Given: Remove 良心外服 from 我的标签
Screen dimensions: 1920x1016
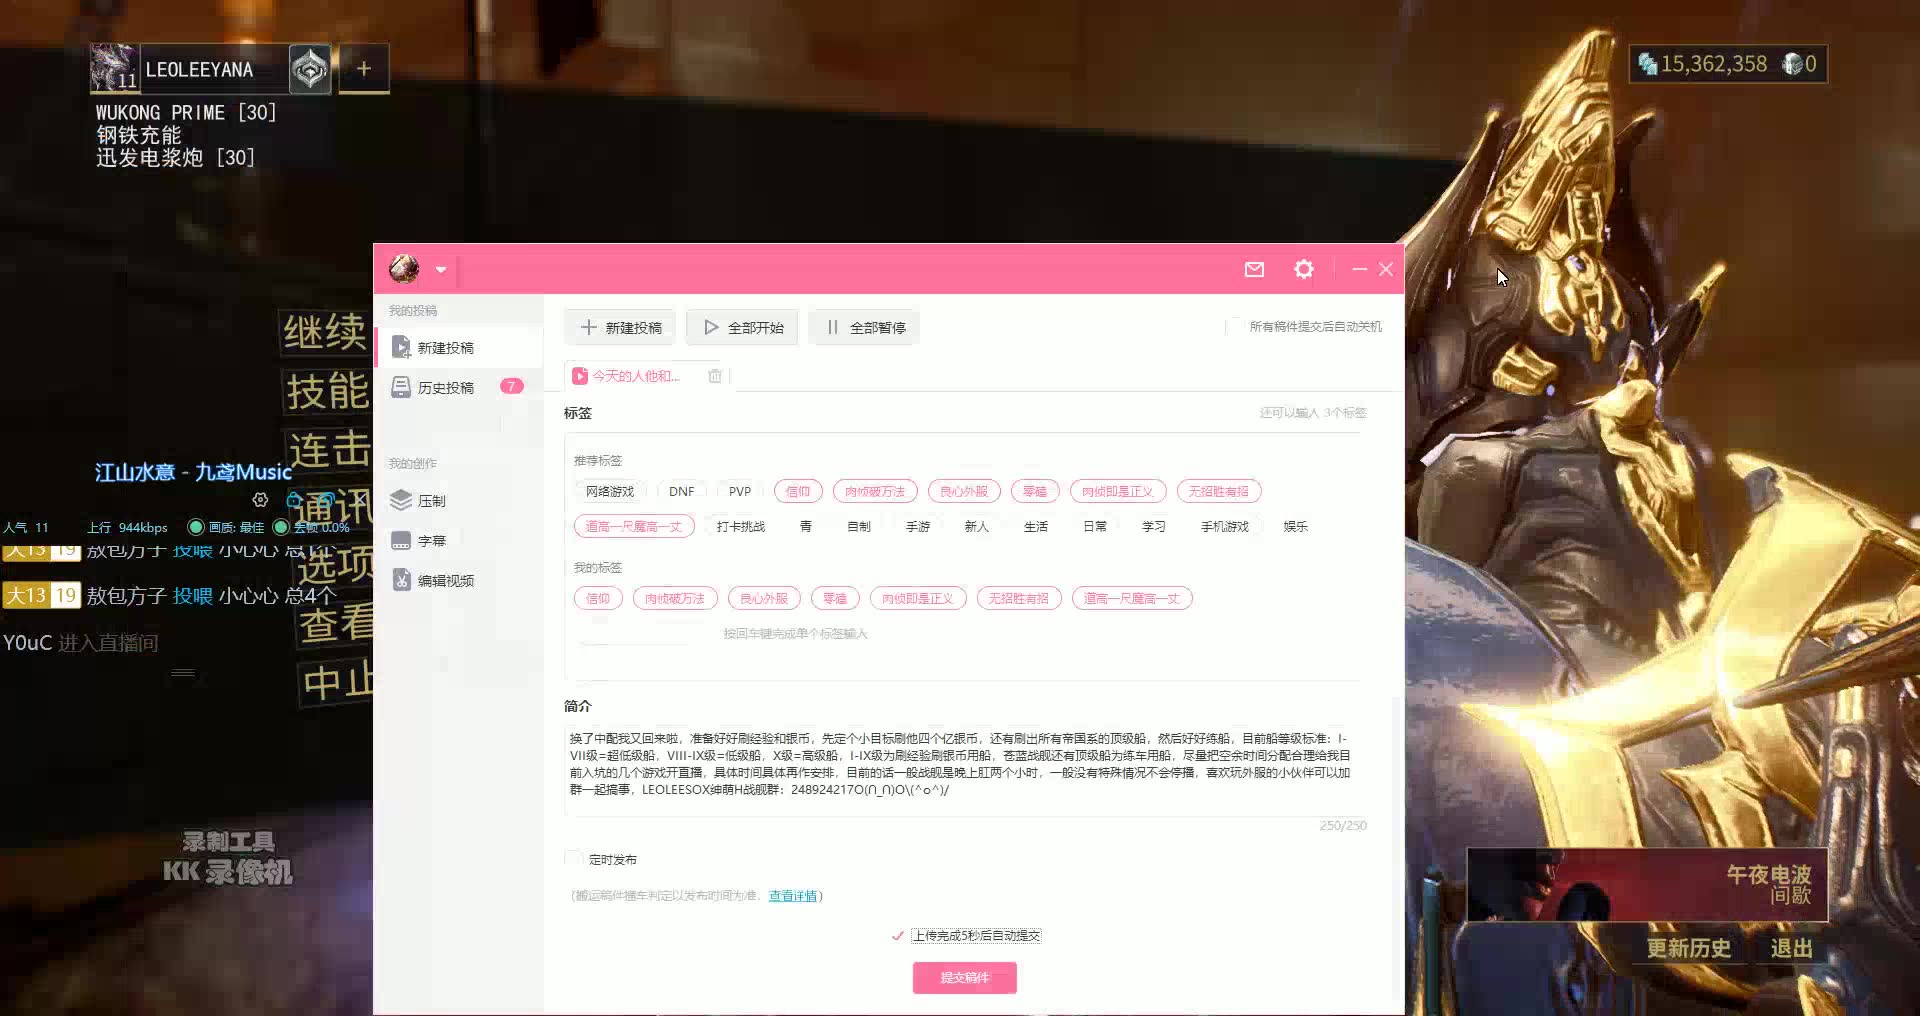Looking at the screenshot, I should click(764, 598).
